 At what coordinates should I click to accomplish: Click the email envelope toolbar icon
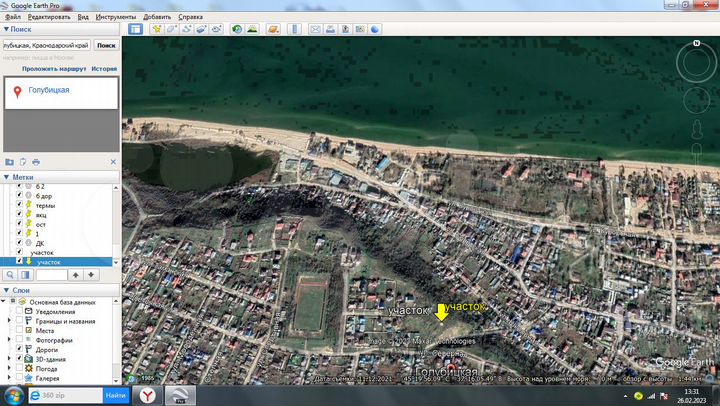point(315,29)
